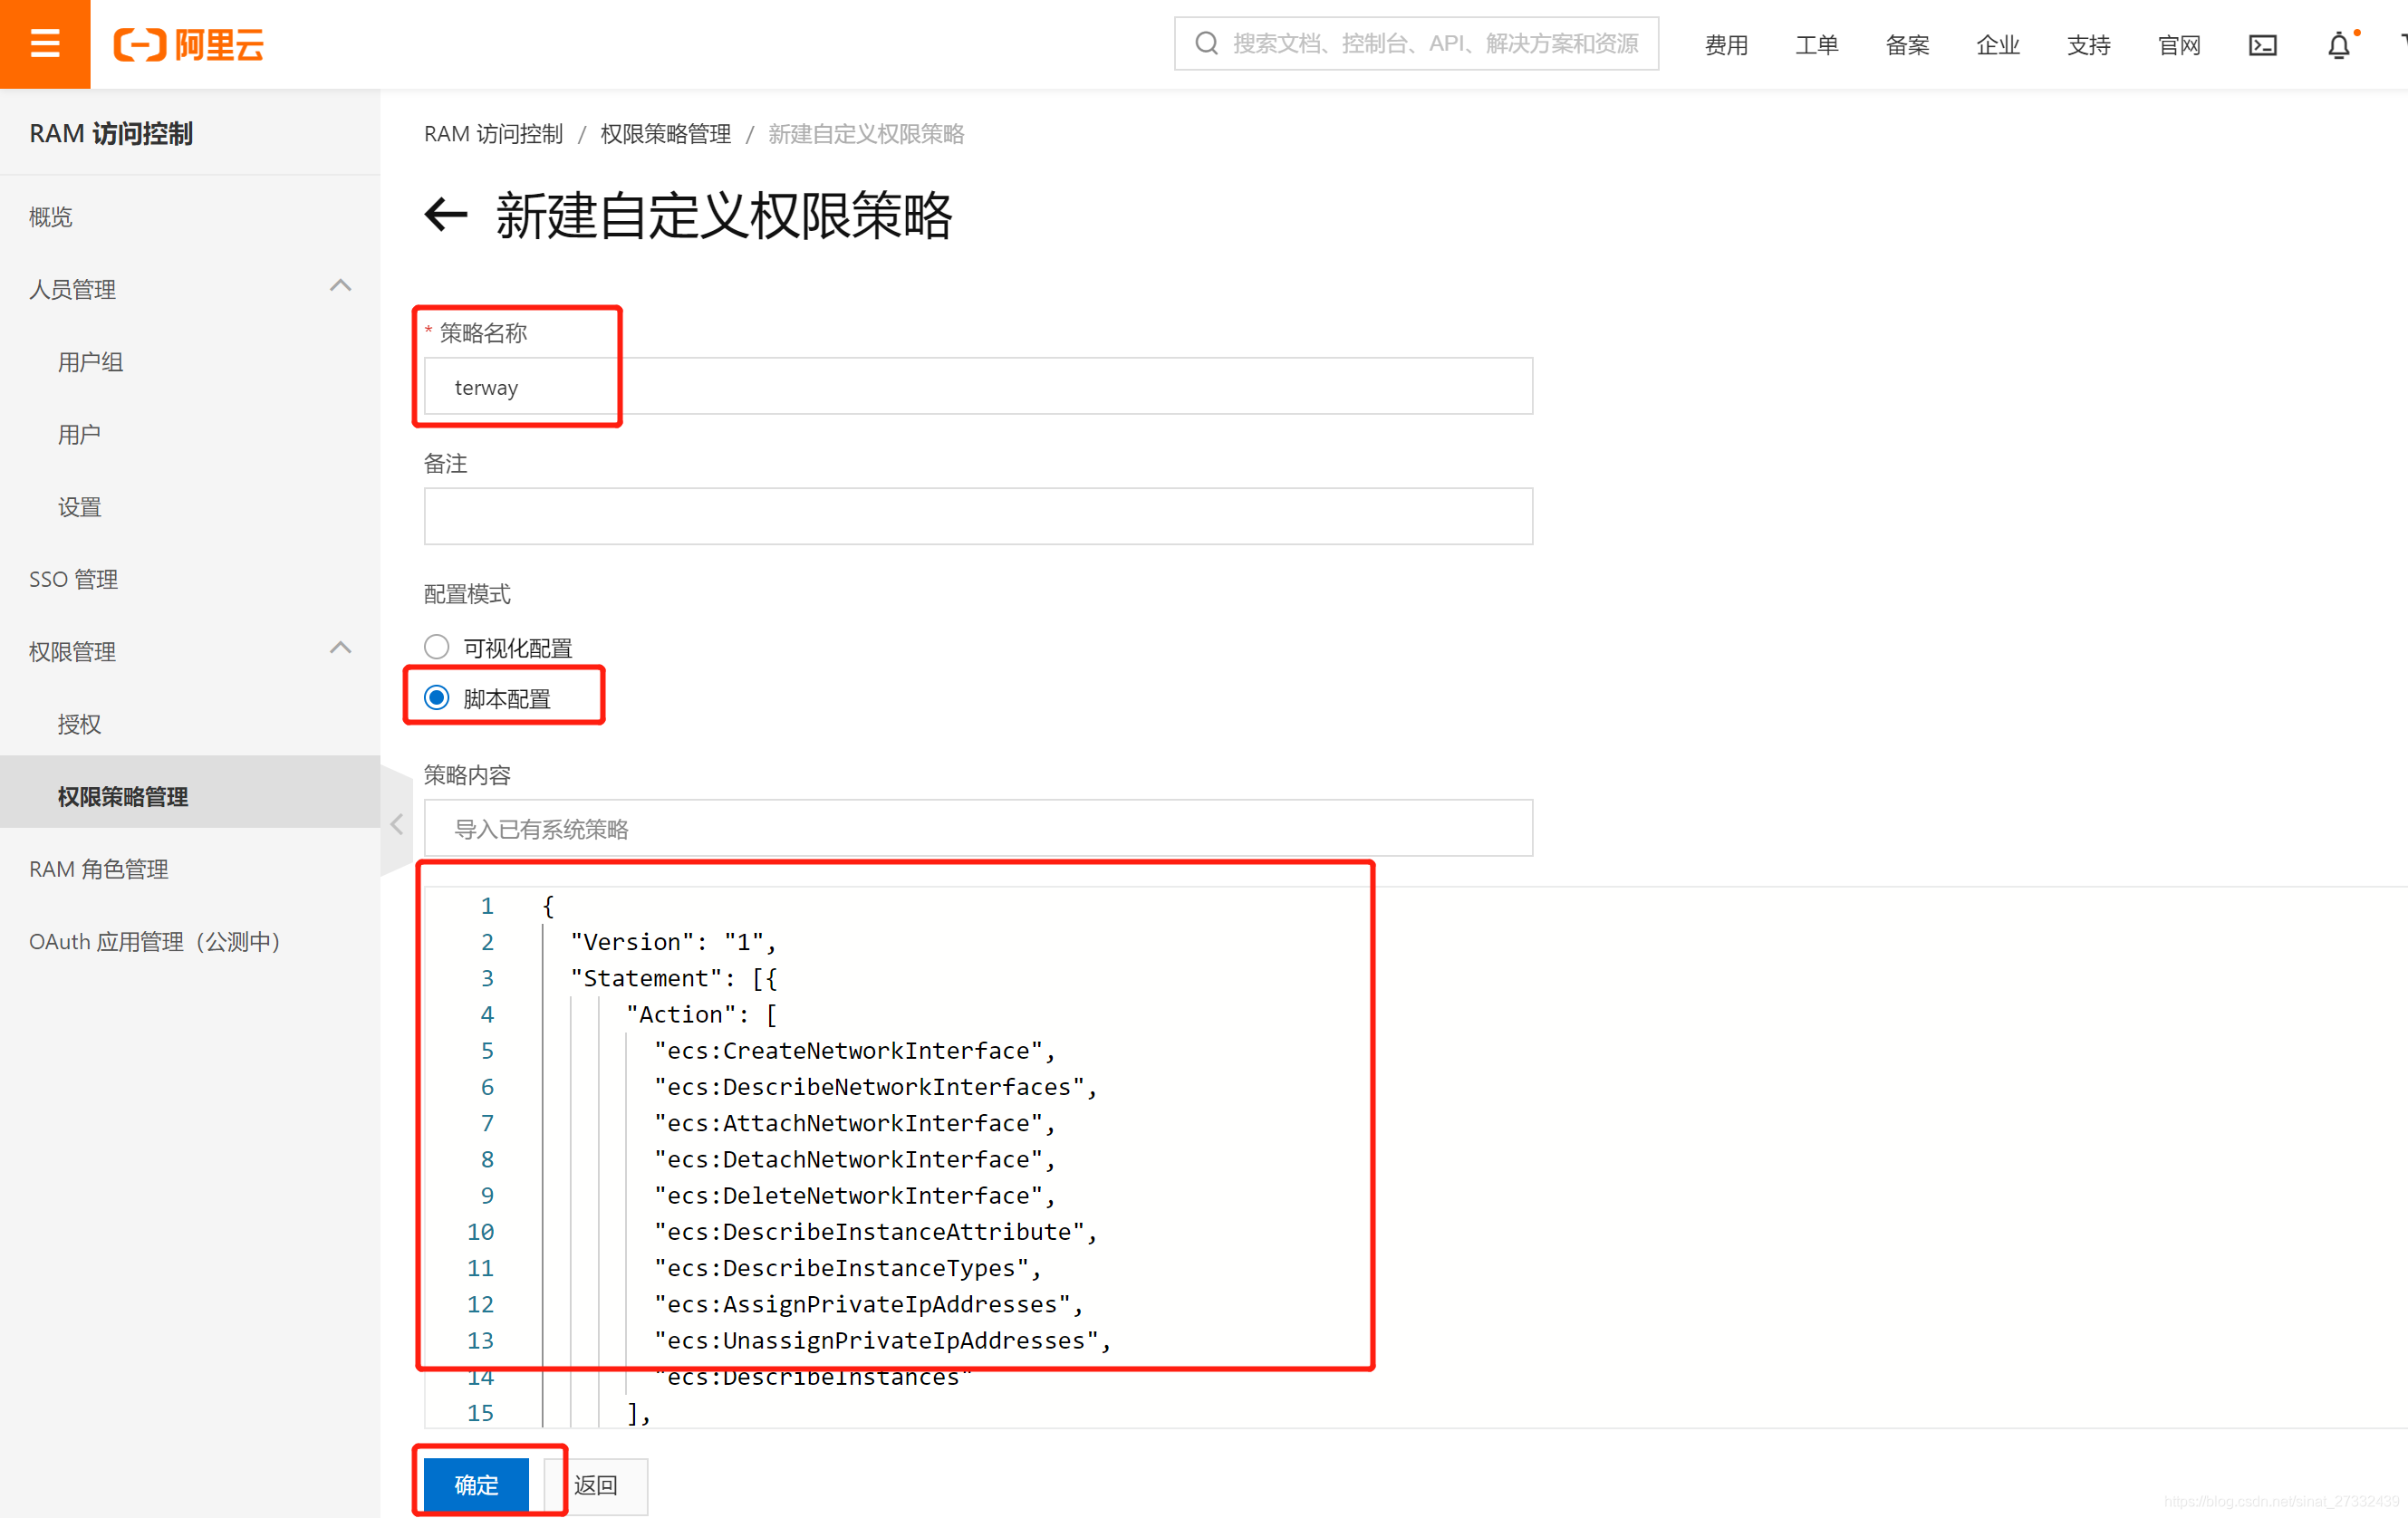Viewport: 2408px width, 1518px height.
Task: Open the notification bell
Action: click(x=2338, y=45)
